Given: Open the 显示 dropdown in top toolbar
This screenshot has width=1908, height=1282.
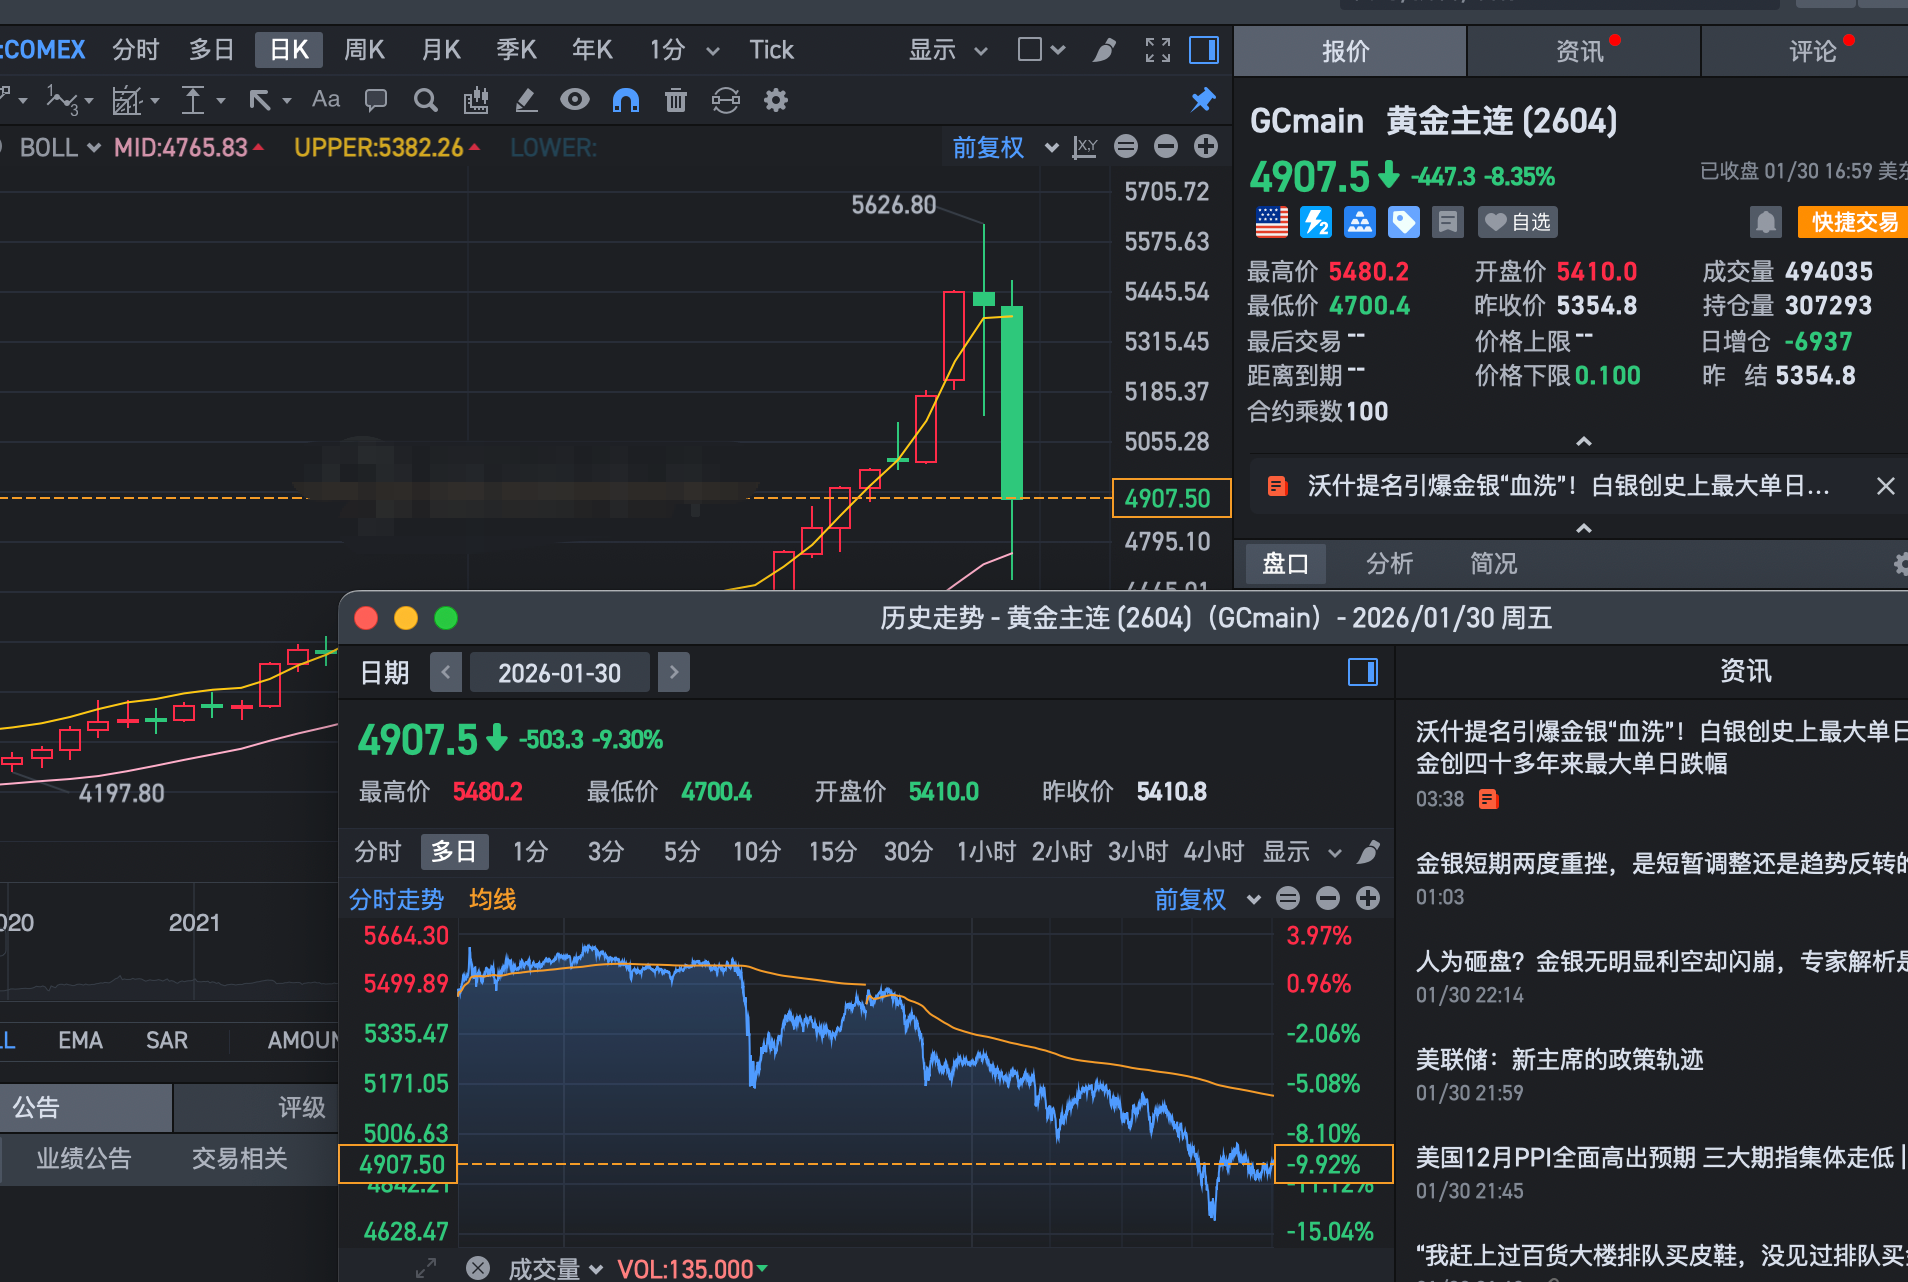Looking at the screenshot, I should [x=947, y=50].
